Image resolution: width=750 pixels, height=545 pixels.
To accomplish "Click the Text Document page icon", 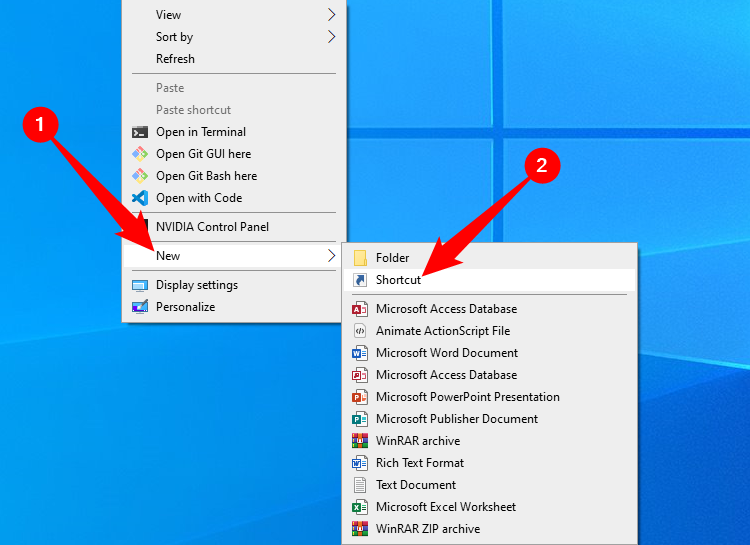I will click(360, 485).
